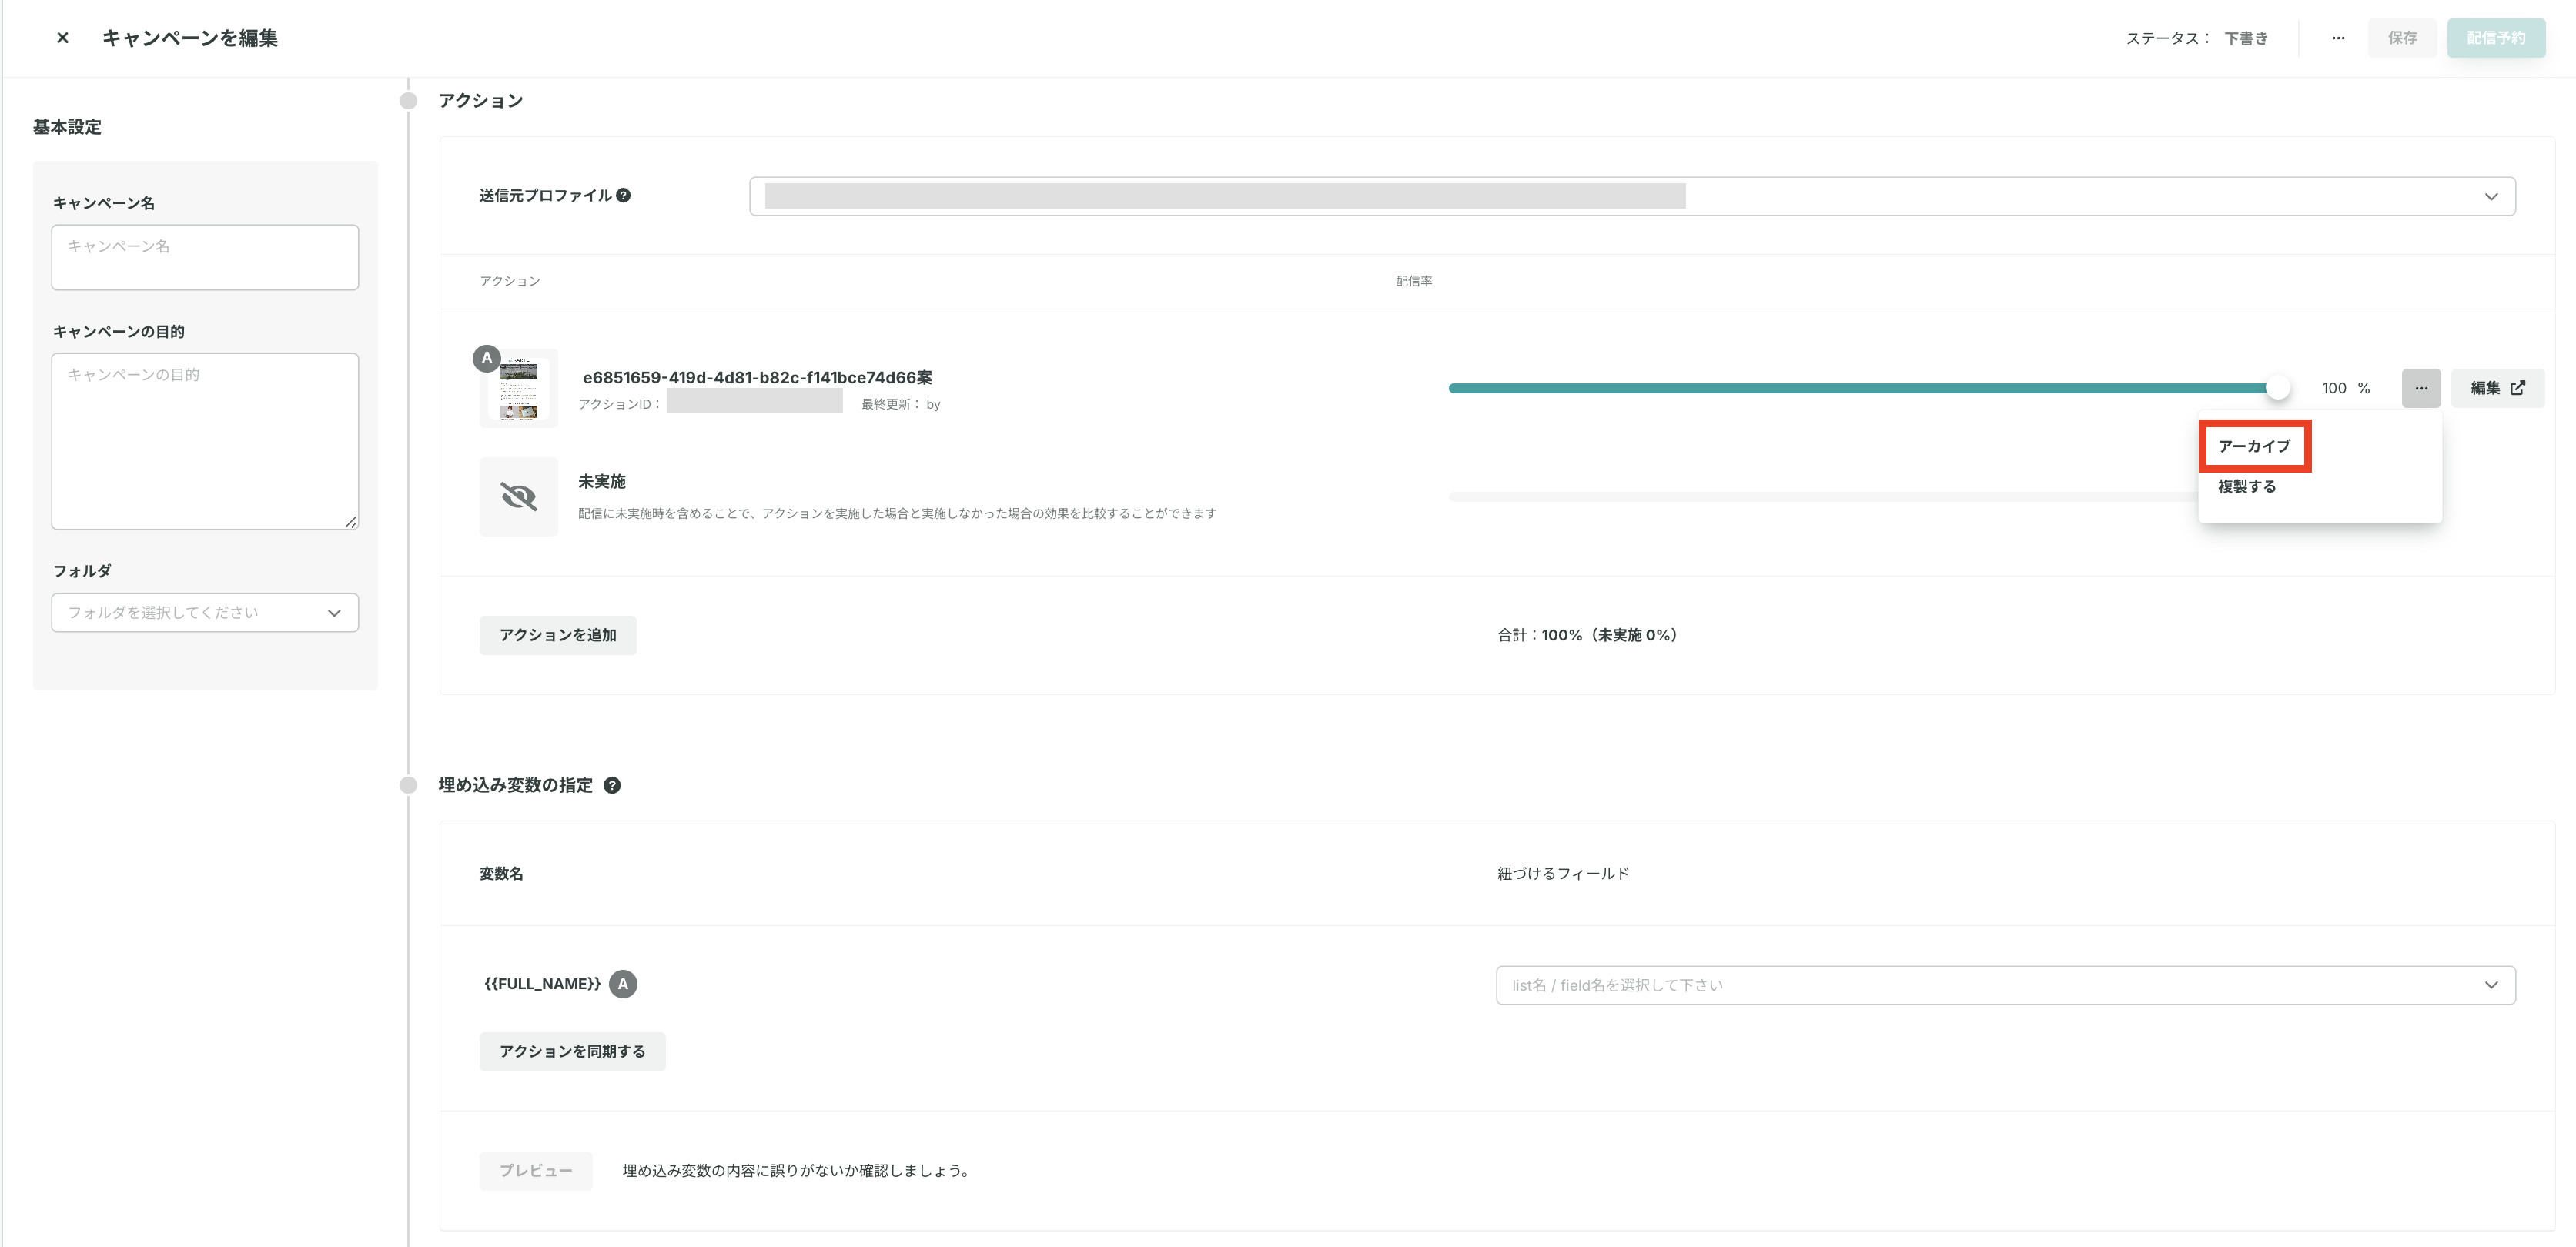Click the A variant badge on action thumbnail
This screenshot has width=2576, height=1247.
coord(487,358)
